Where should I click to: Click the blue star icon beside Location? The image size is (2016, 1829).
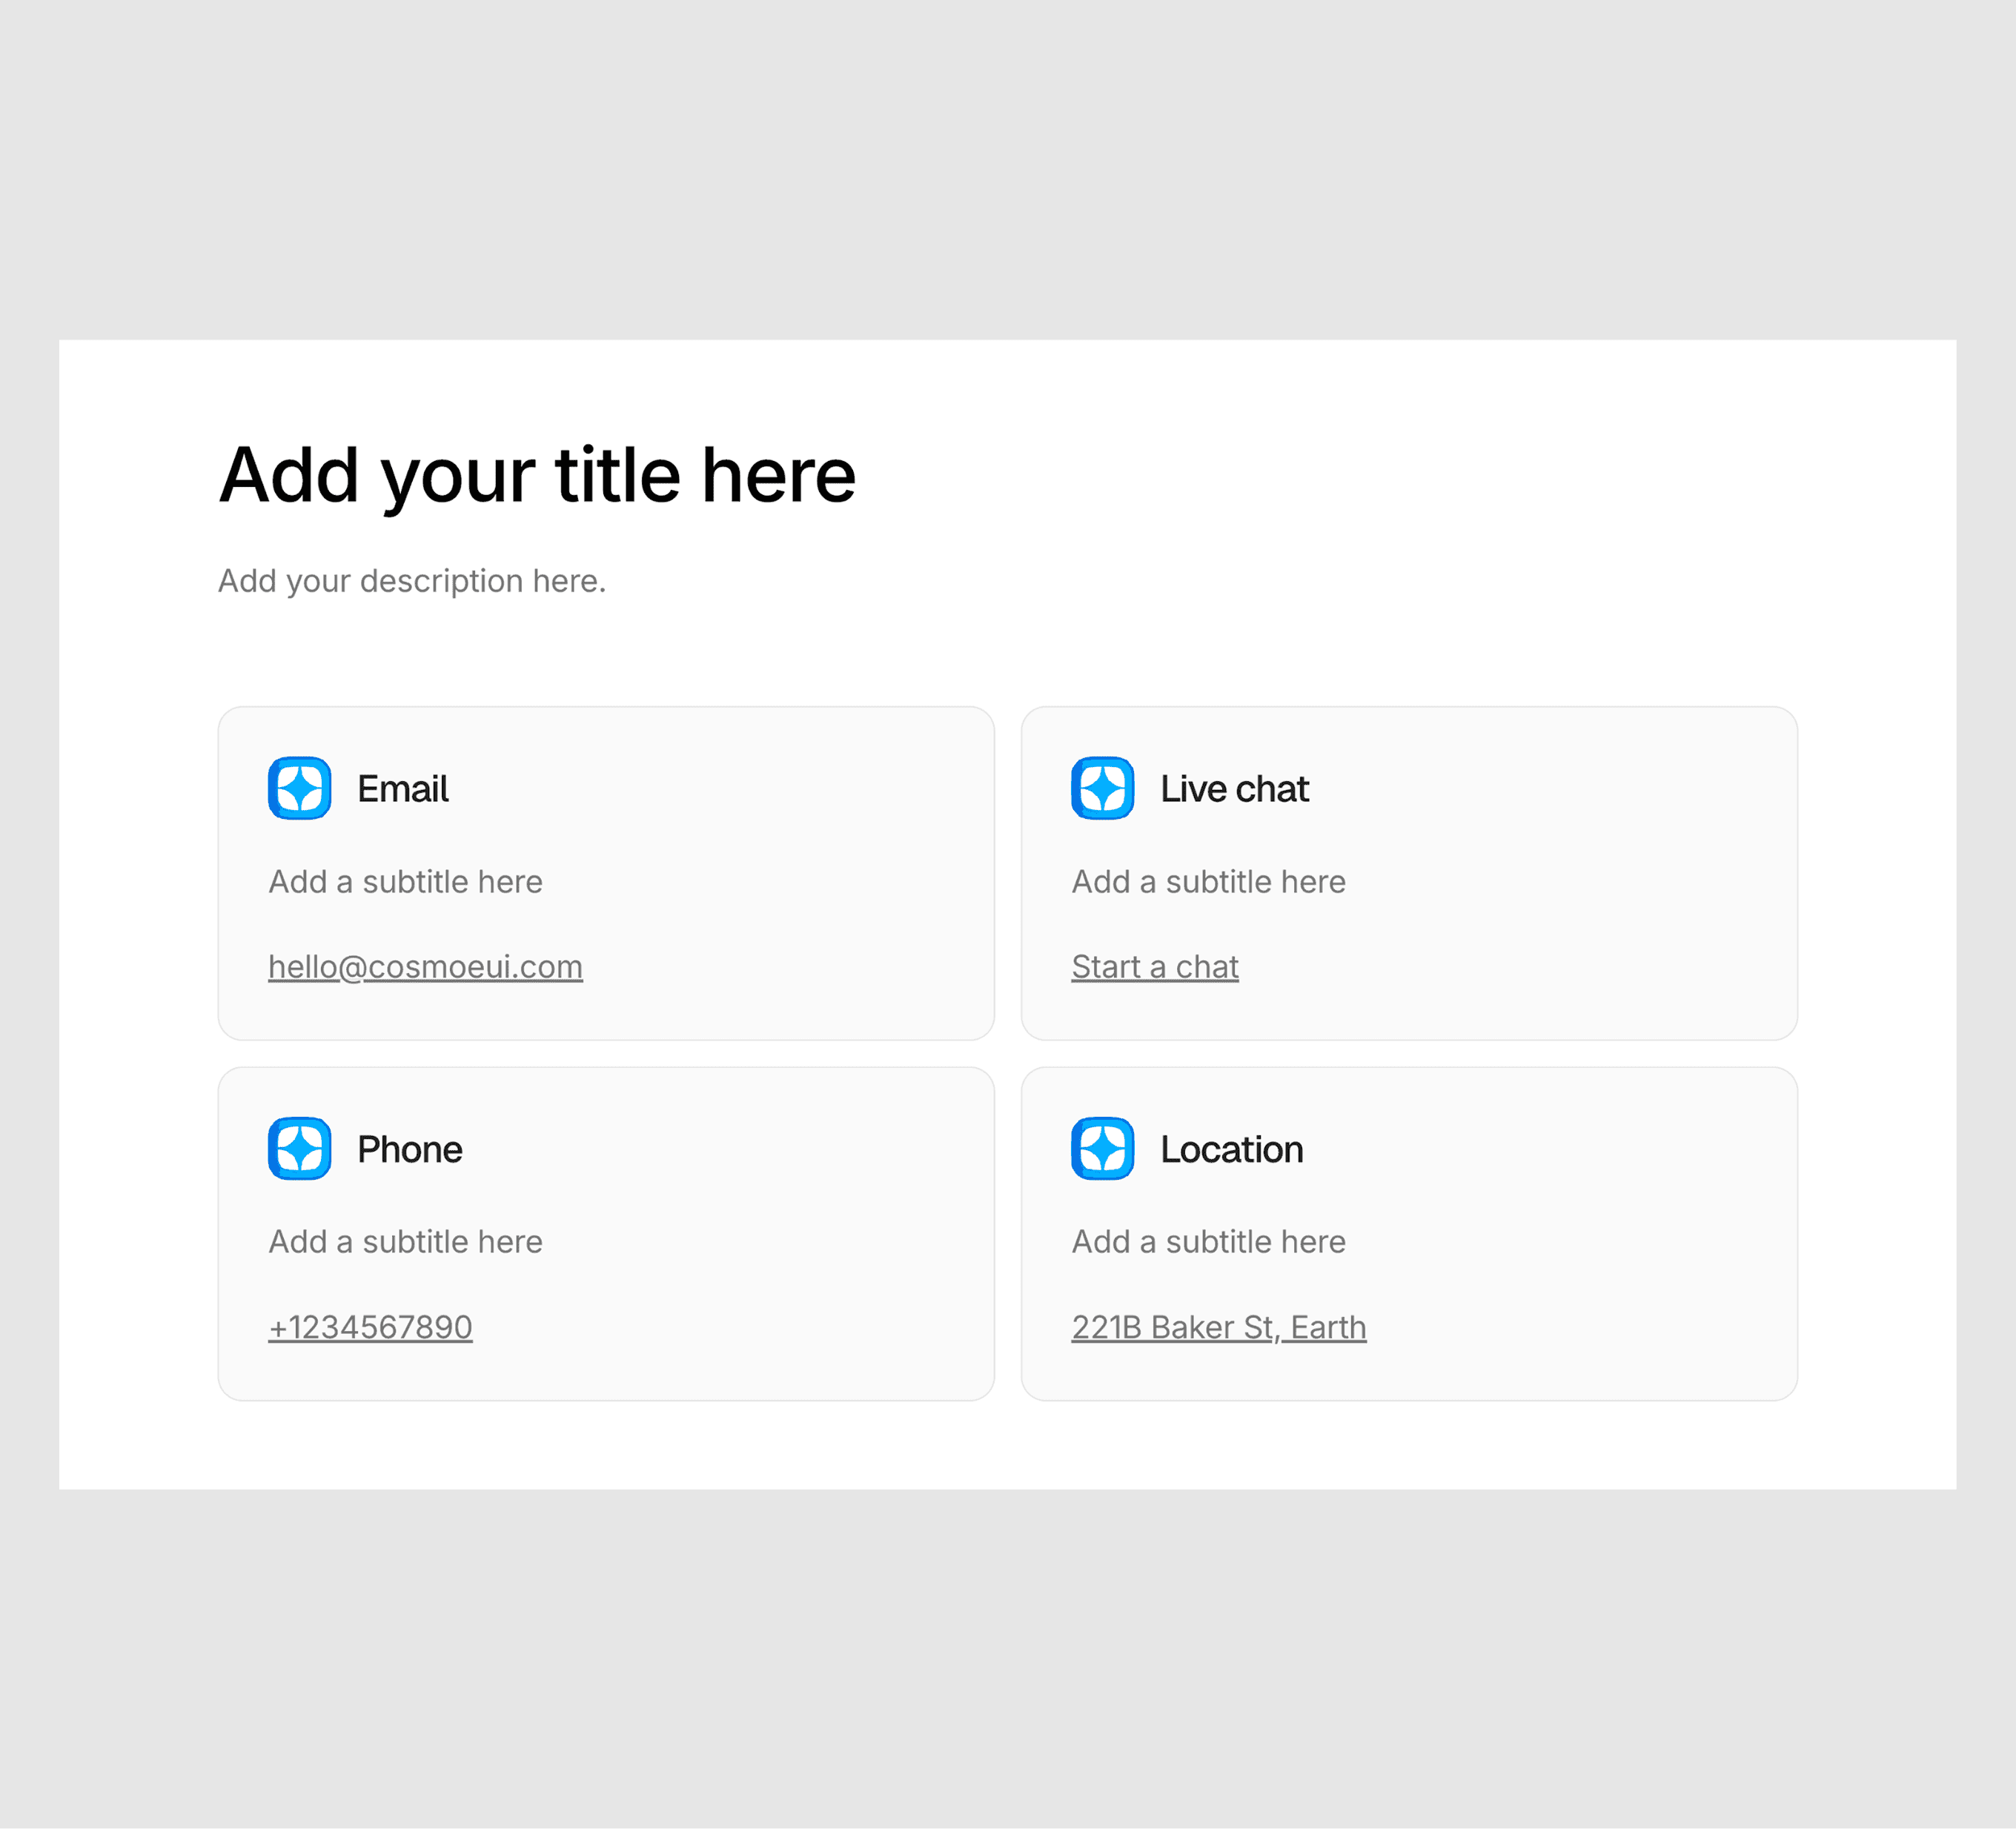[1102, 1148]
